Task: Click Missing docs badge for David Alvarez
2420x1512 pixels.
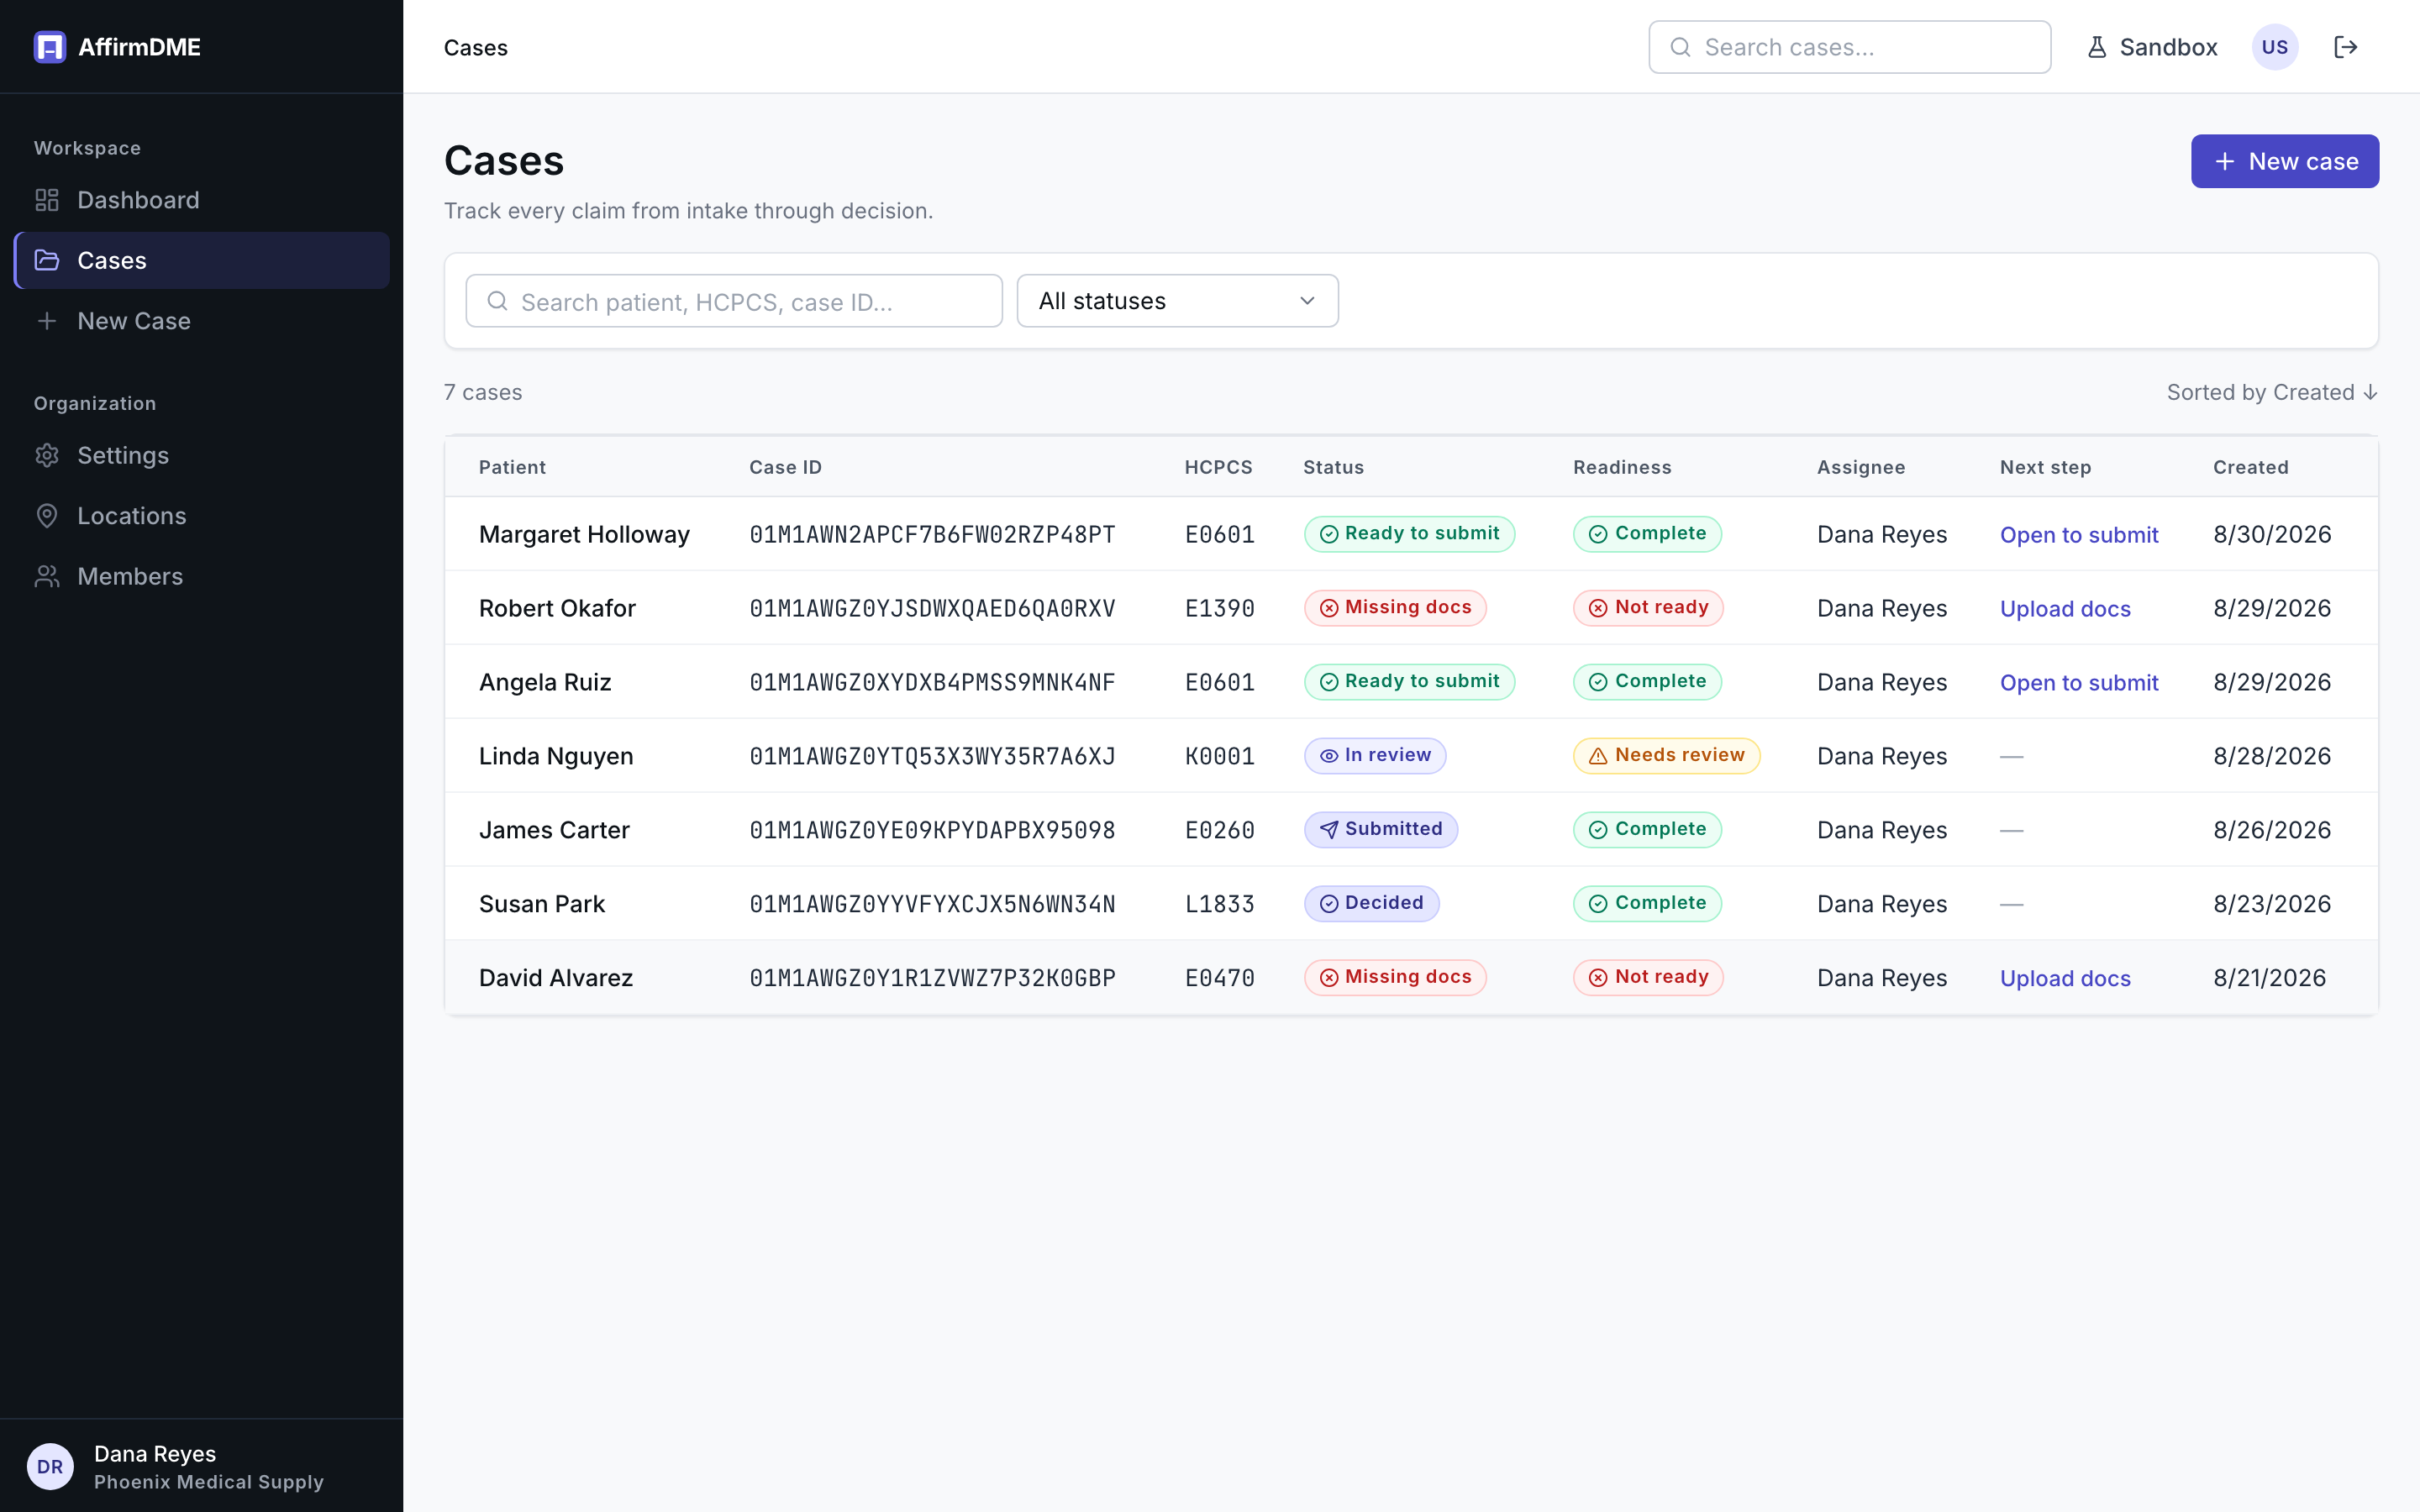Action: click(x=1395, y=977)
